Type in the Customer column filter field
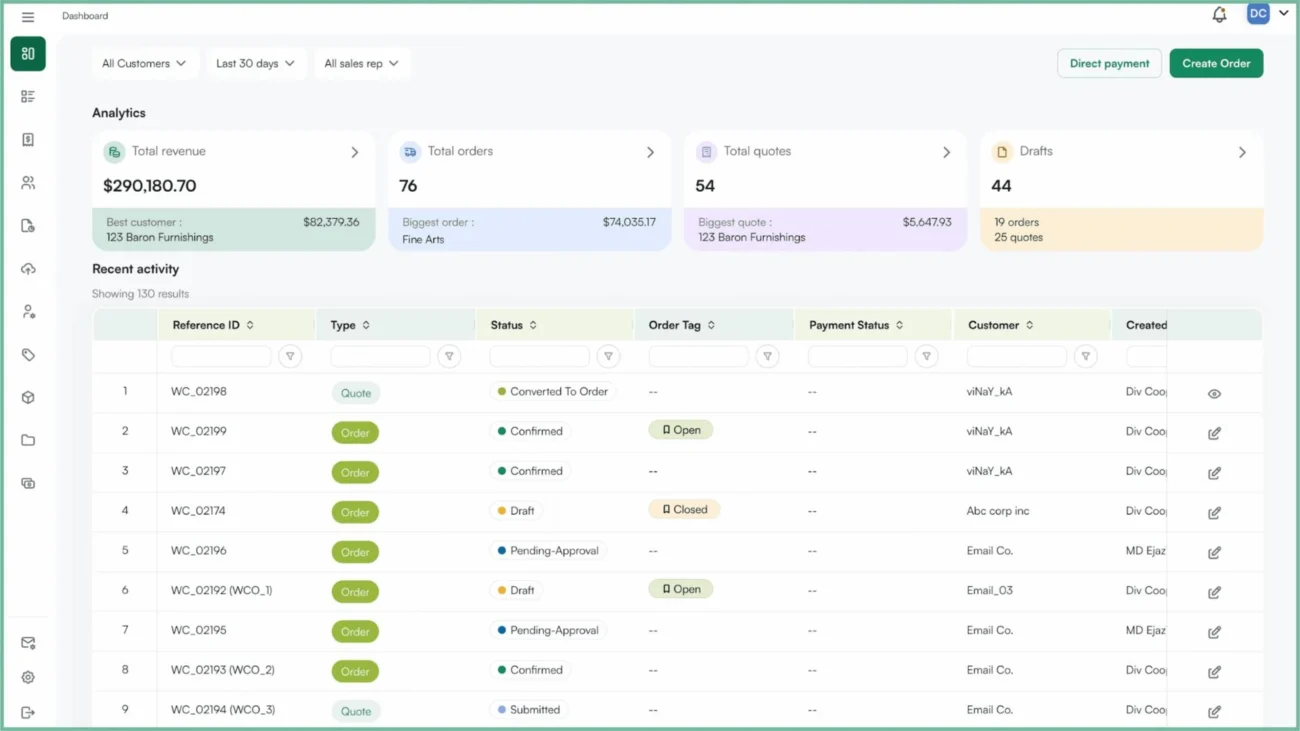The image size is (1300, 731). click(x=1015, y=355)
